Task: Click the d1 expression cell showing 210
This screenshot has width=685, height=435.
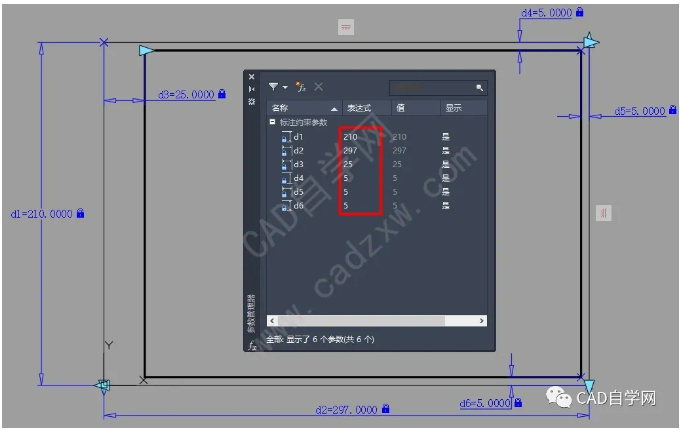Action: point(350,137)
